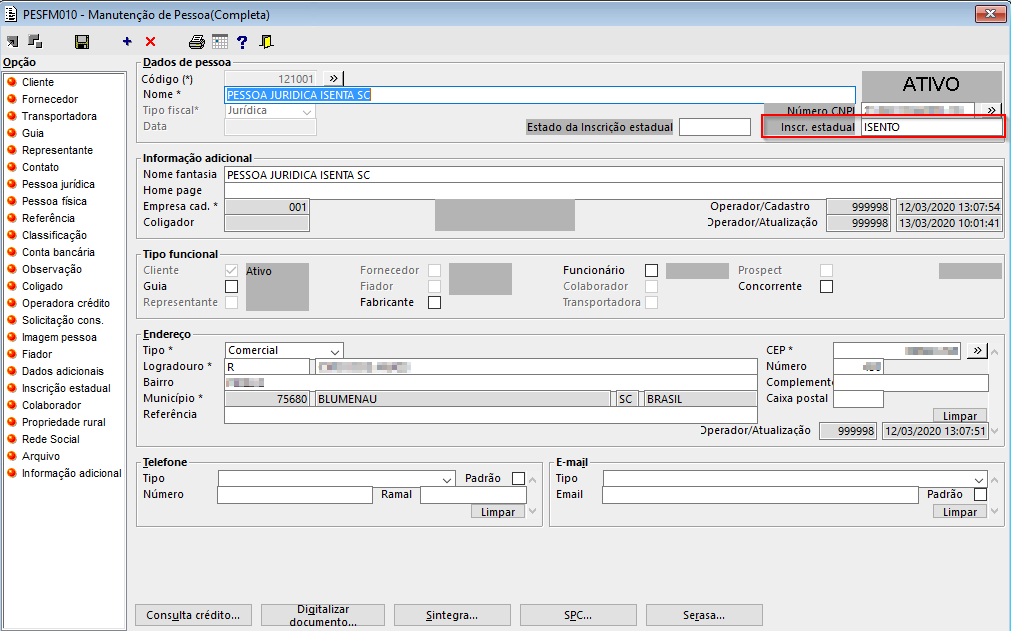Click the disabled Cliente checkbox

pos(231,270)
